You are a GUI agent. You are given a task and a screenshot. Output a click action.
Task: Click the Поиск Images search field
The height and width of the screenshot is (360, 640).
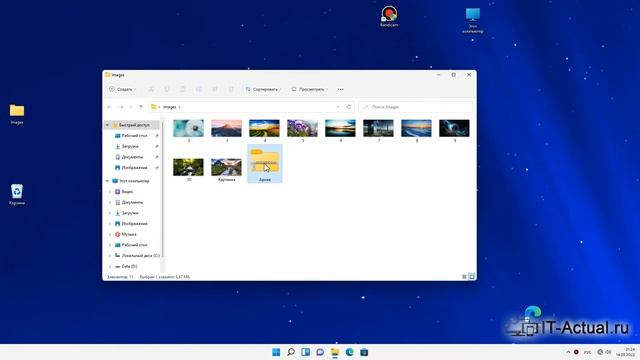tap(416, 107)
